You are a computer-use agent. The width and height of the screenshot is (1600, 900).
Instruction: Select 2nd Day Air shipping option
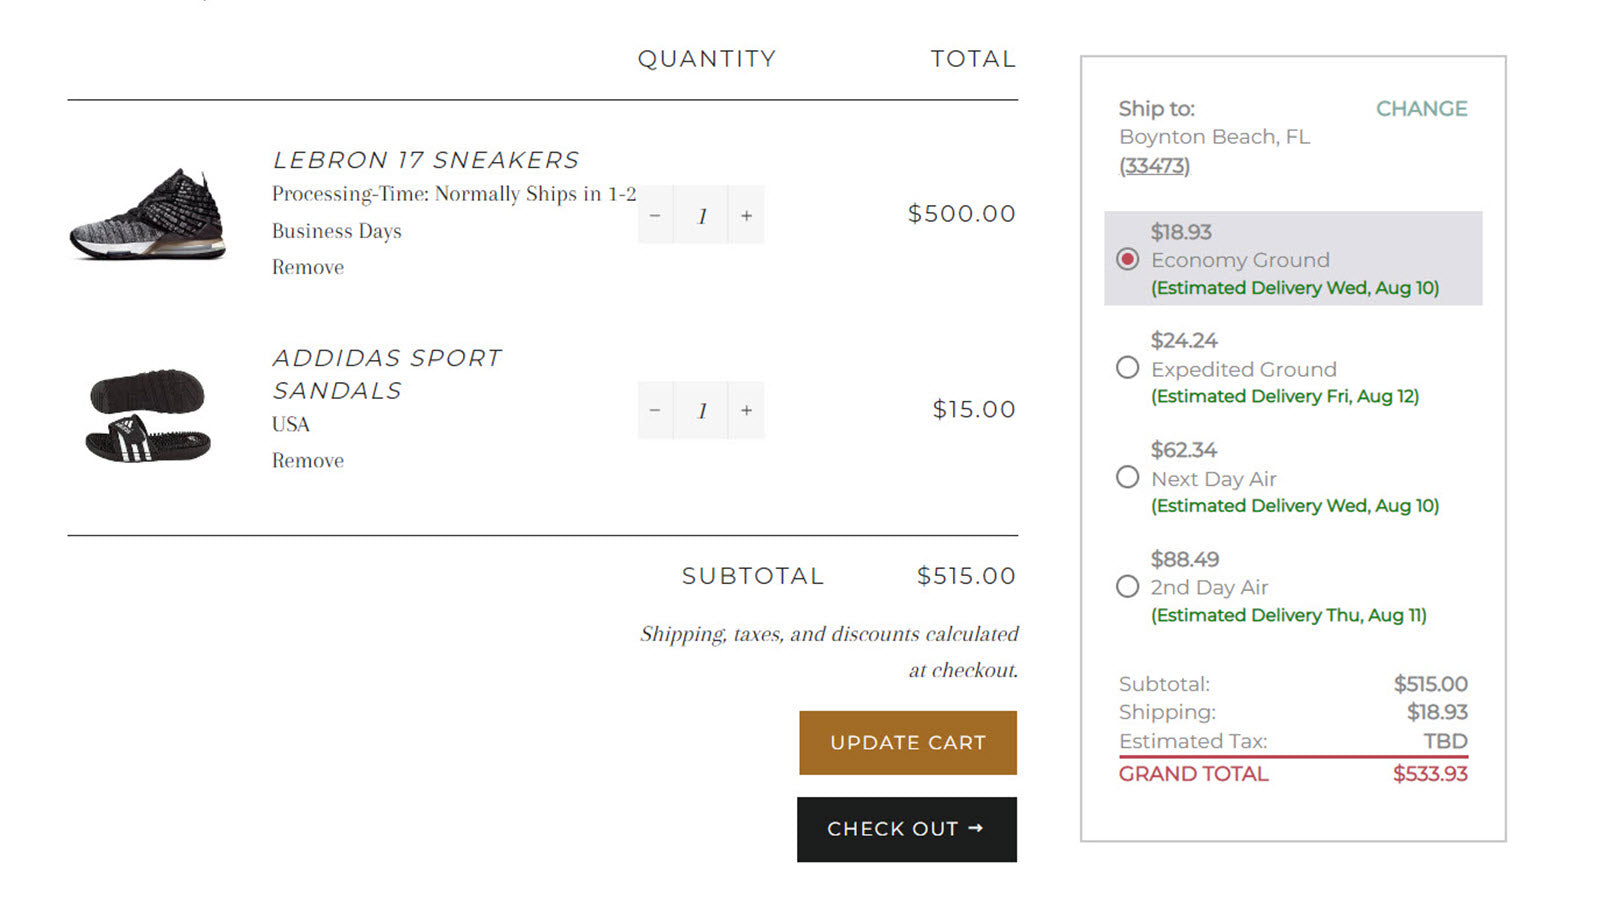tap(1128, 587)
